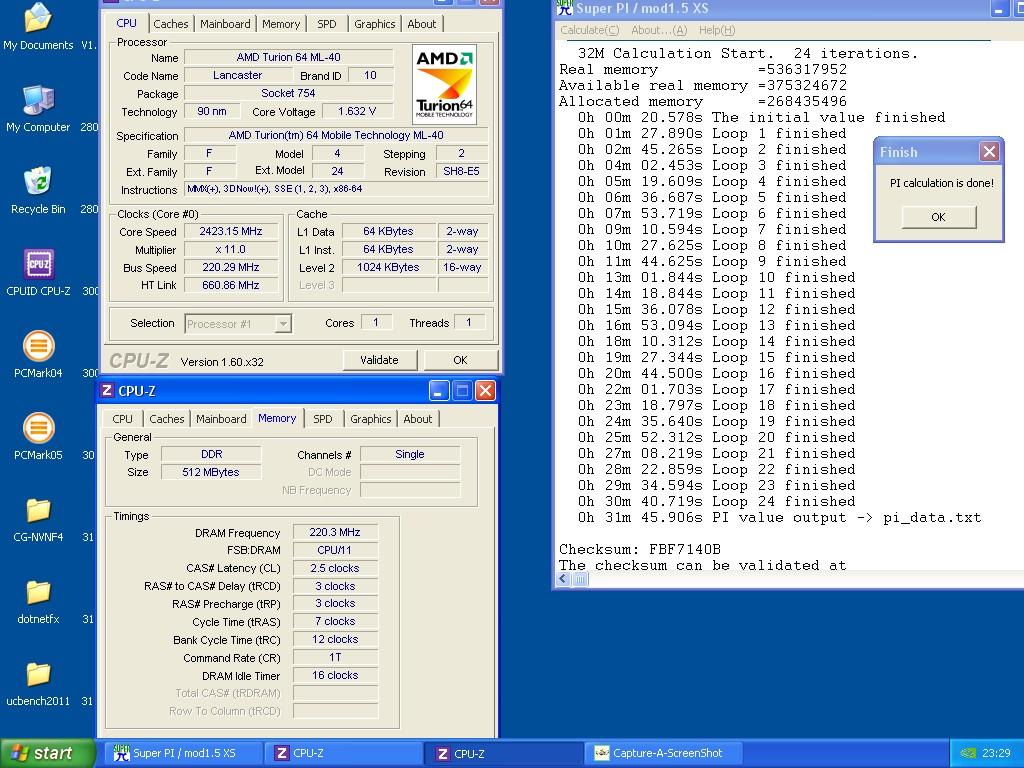Open the About menu in Super PI

pos(659,30)
